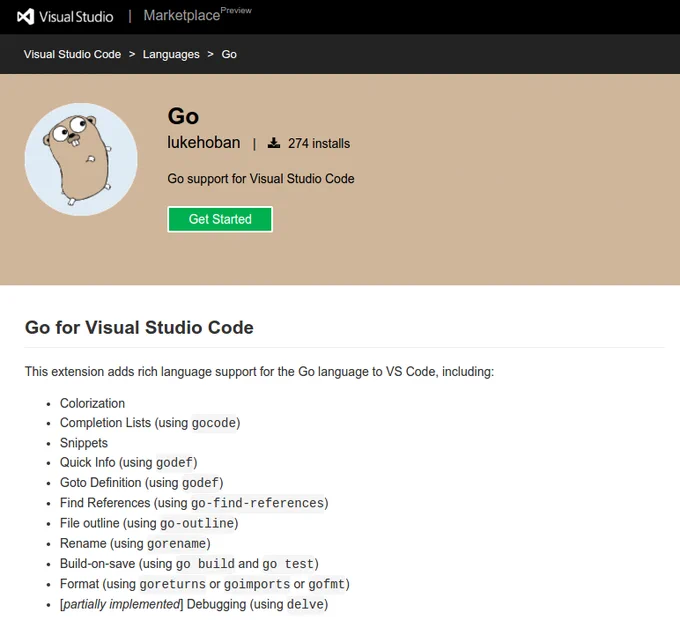
Task: Open the Visual Studio header text link
Action: pyautogui.click(x=76, y=17)
